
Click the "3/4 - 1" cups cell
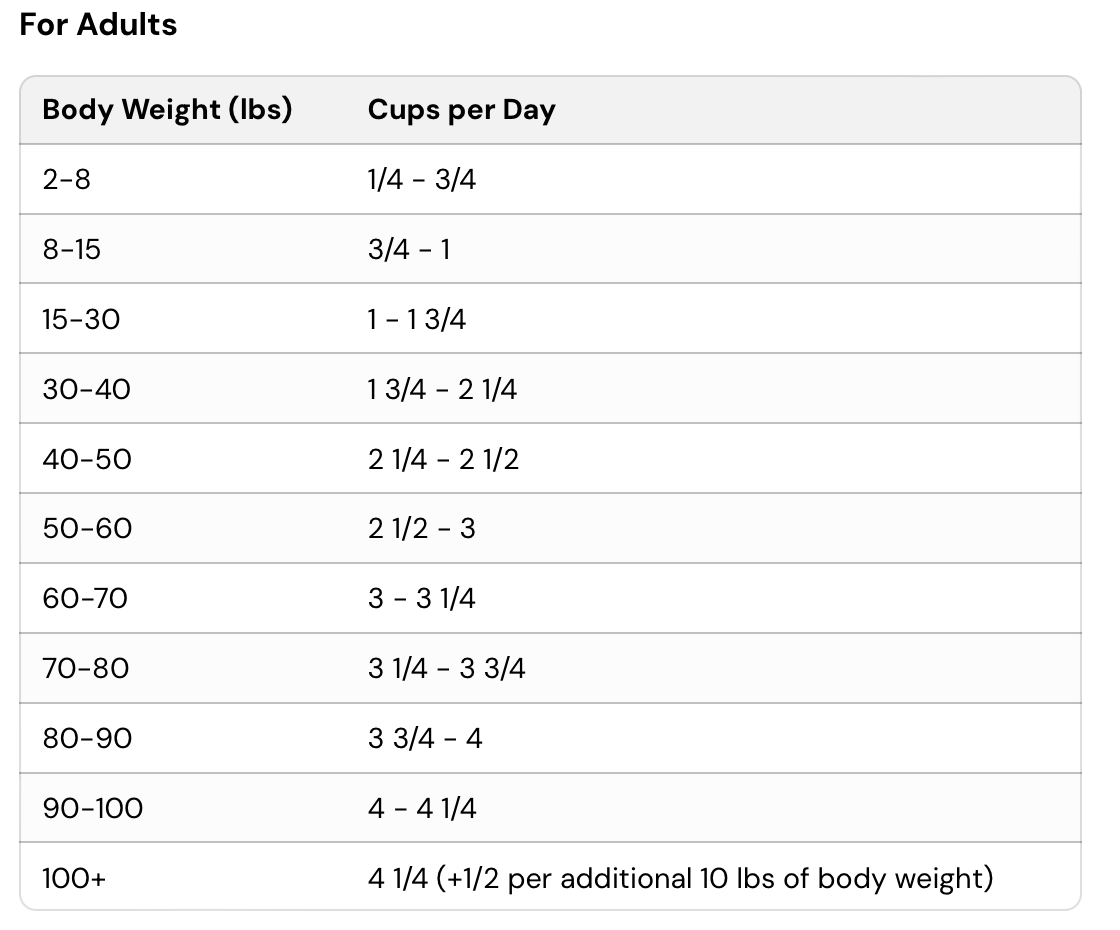(x=409, y=249)
